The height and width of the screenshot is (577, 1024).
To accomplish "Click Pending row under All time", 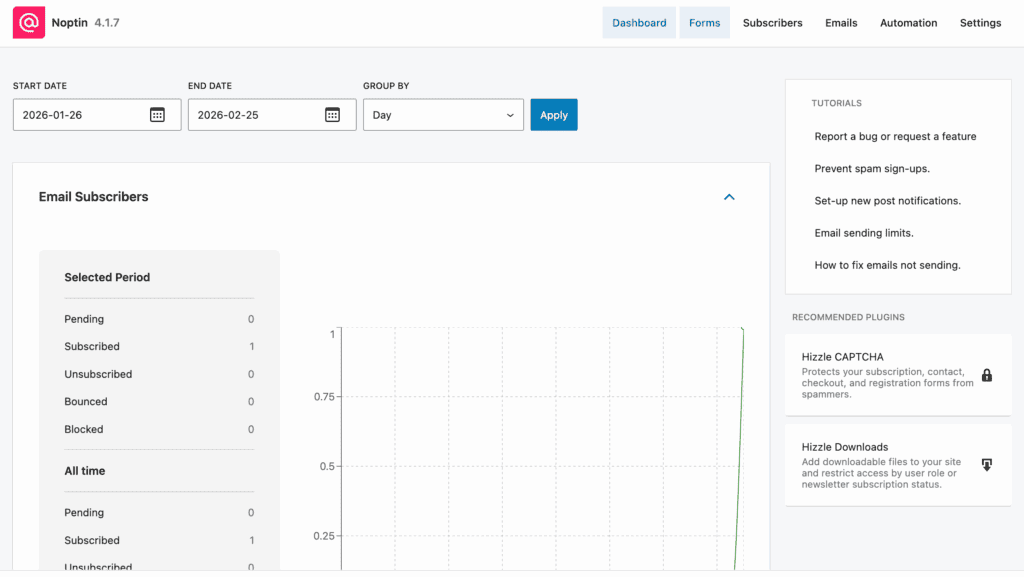I will (159, 512).
